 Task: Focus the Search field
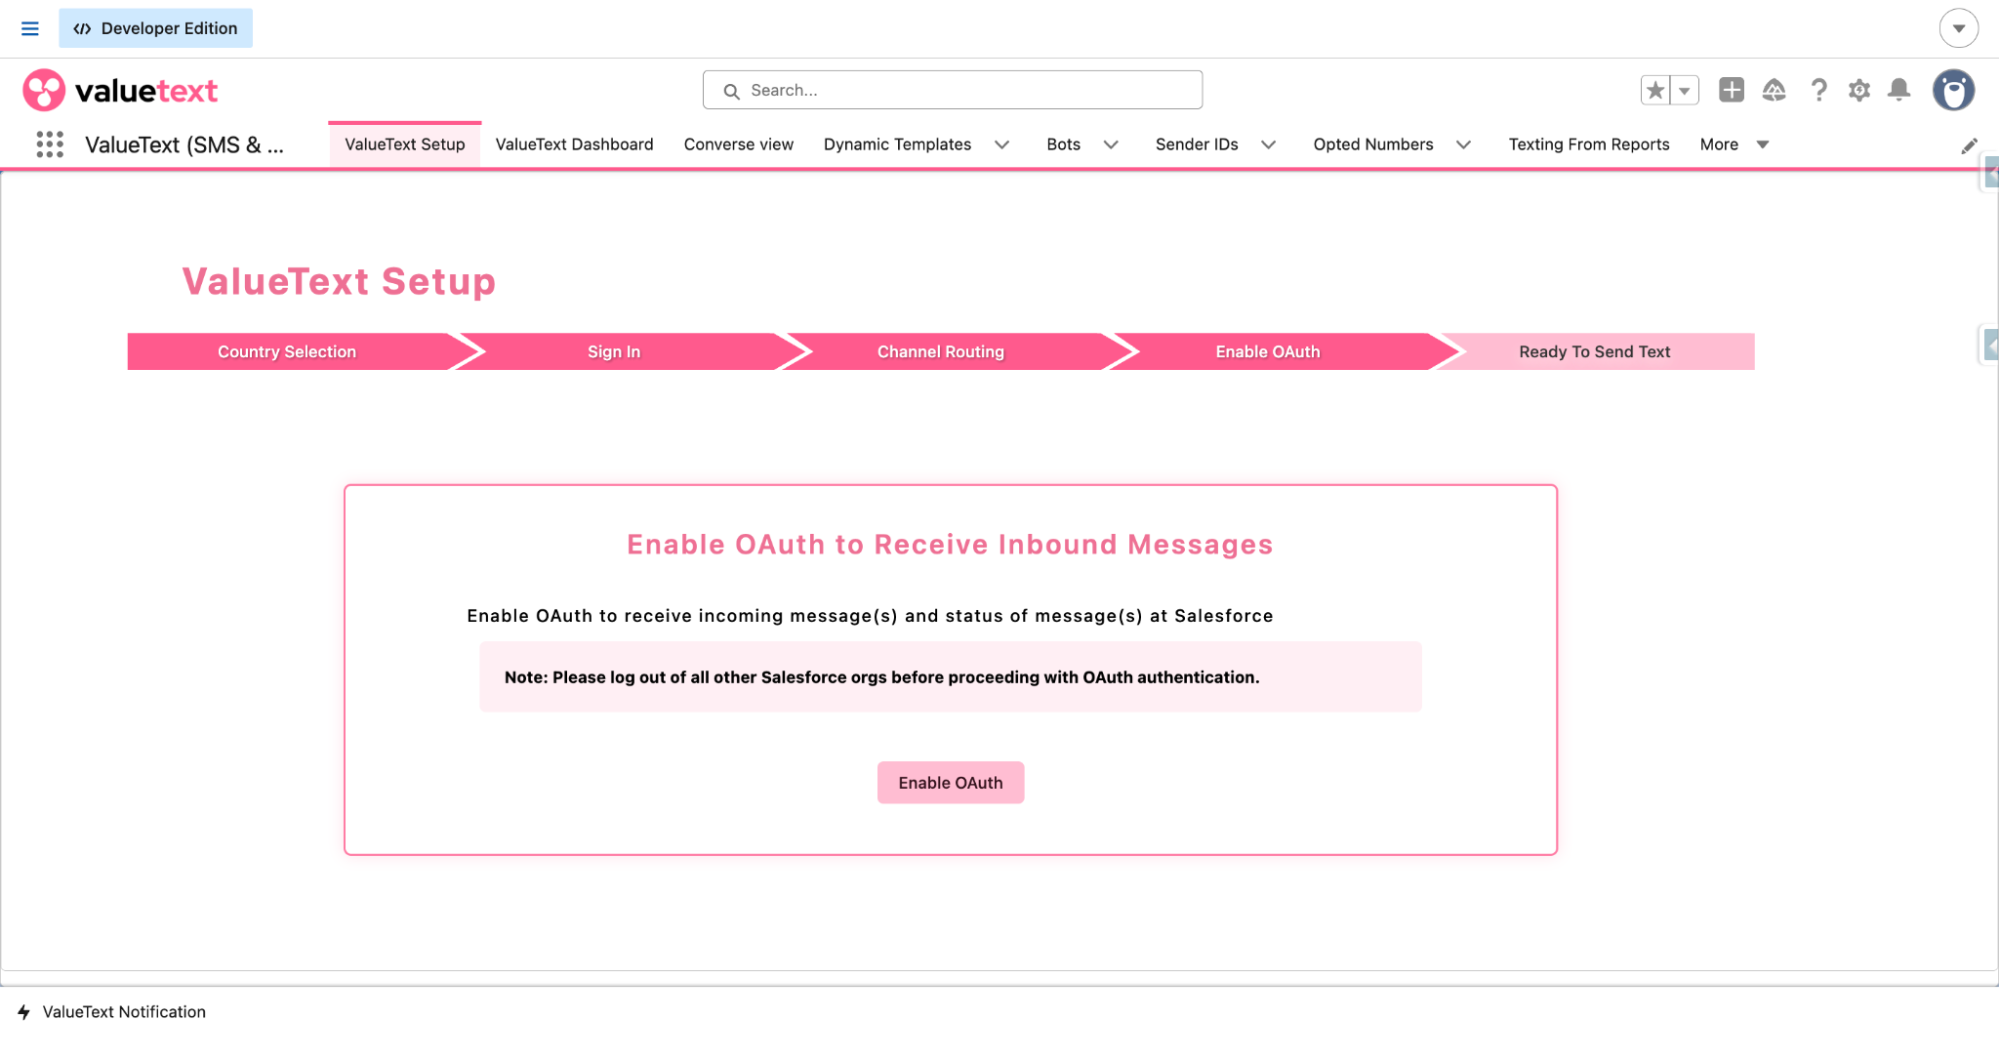coord(952,90)
